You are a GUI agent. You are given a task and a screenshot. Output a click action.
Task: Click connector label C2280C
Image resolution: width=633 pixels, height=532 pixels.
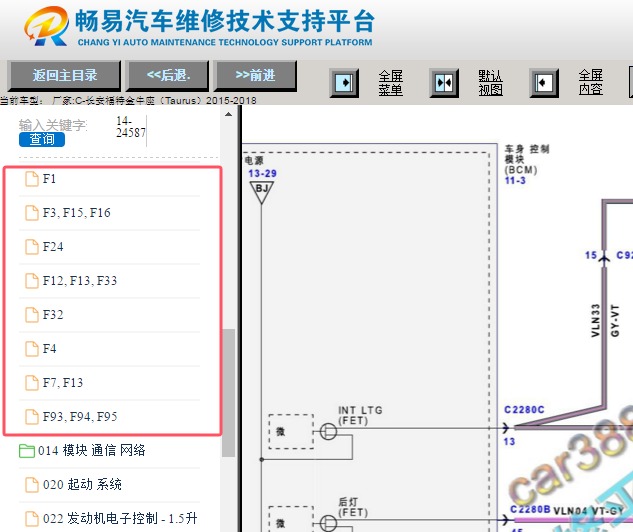[x=524, y=410]
